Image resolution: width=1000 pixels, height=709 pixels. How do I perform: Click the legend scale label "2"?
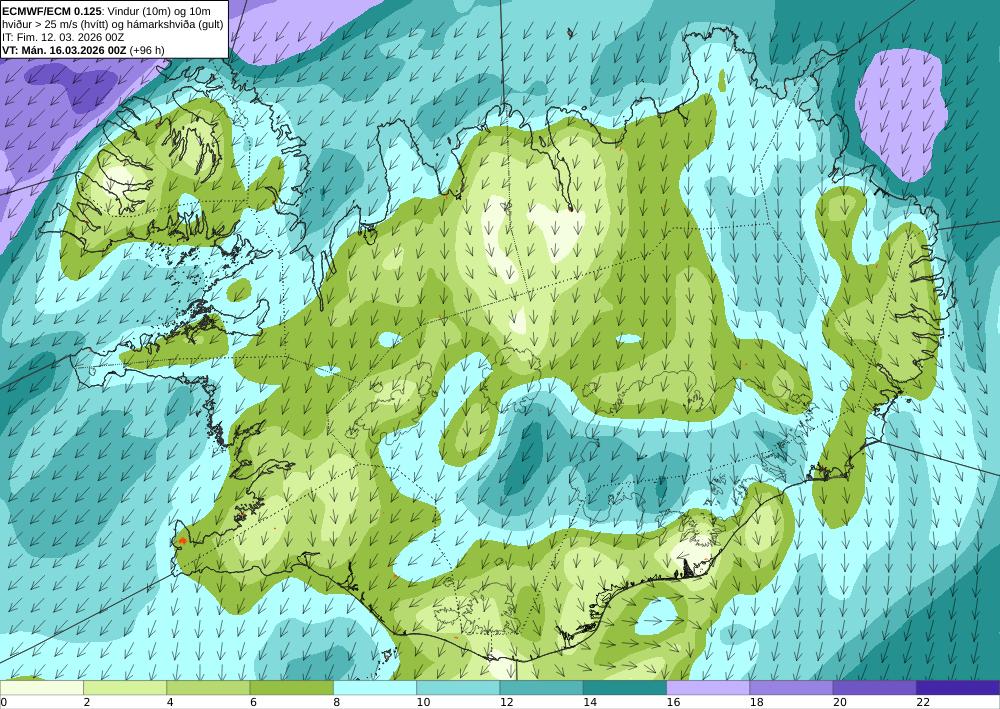87,702
